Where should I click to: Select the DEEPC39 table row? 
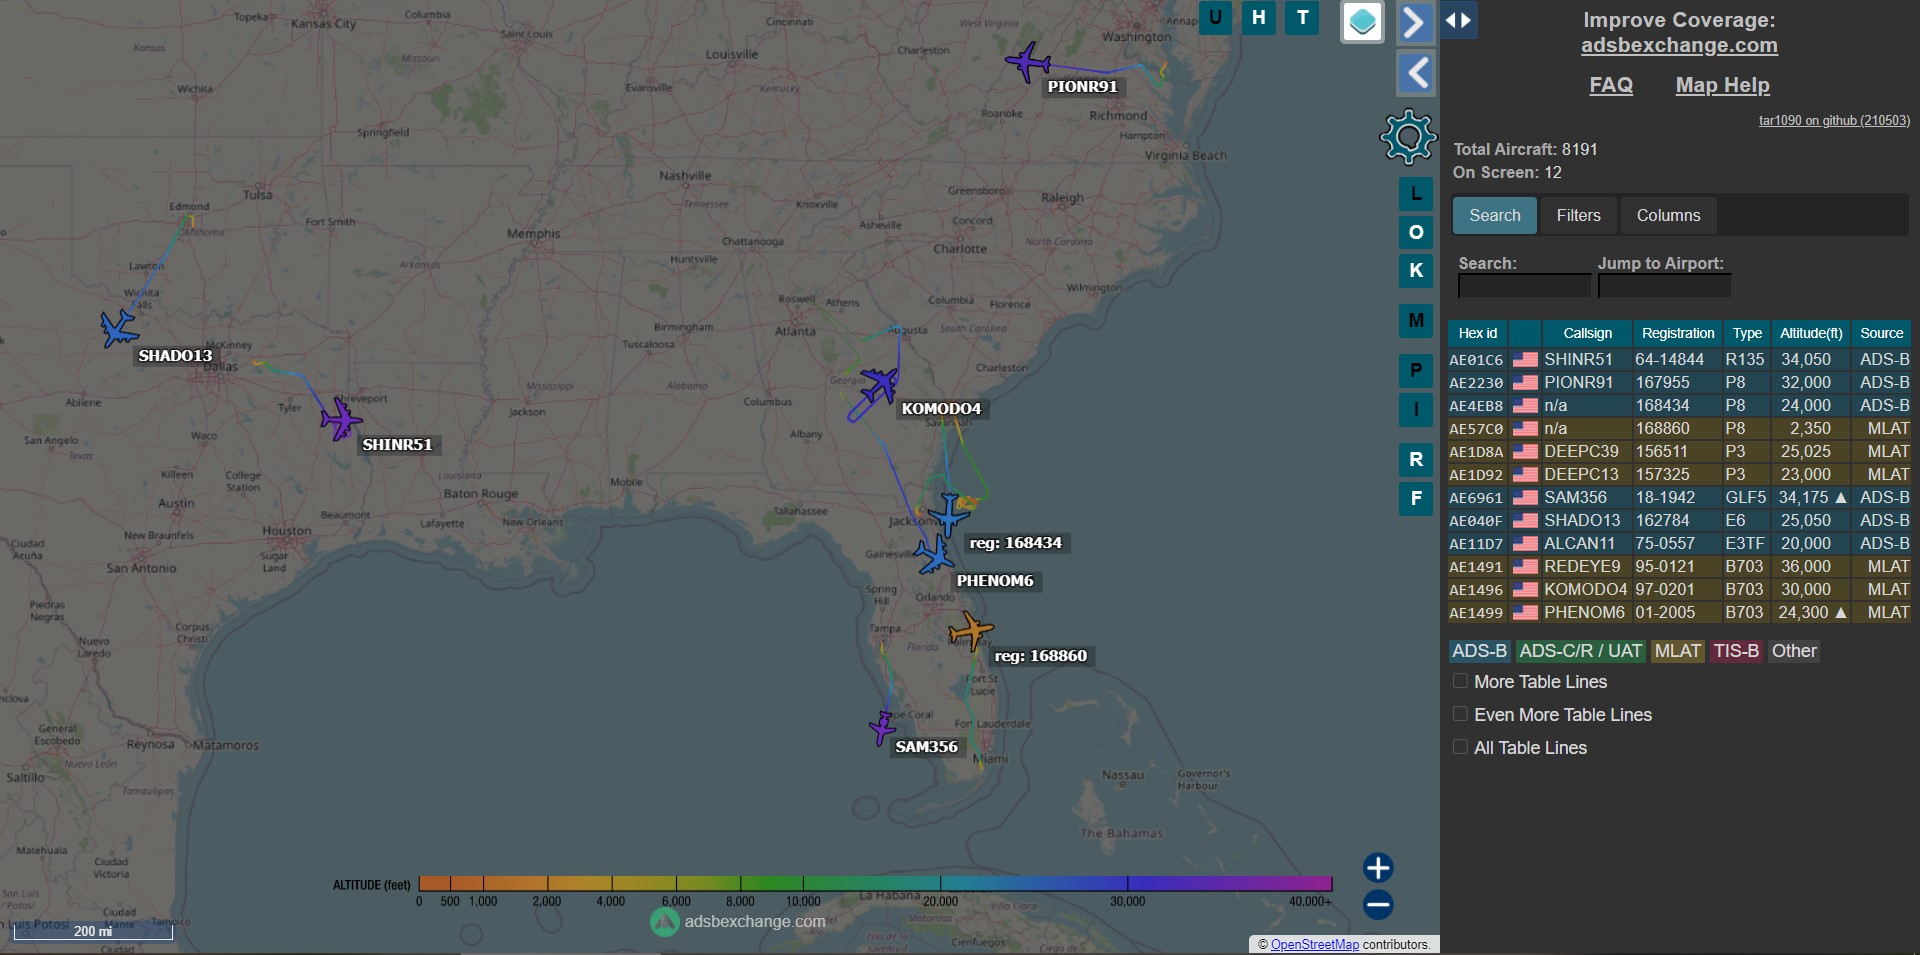[1679, 451]
